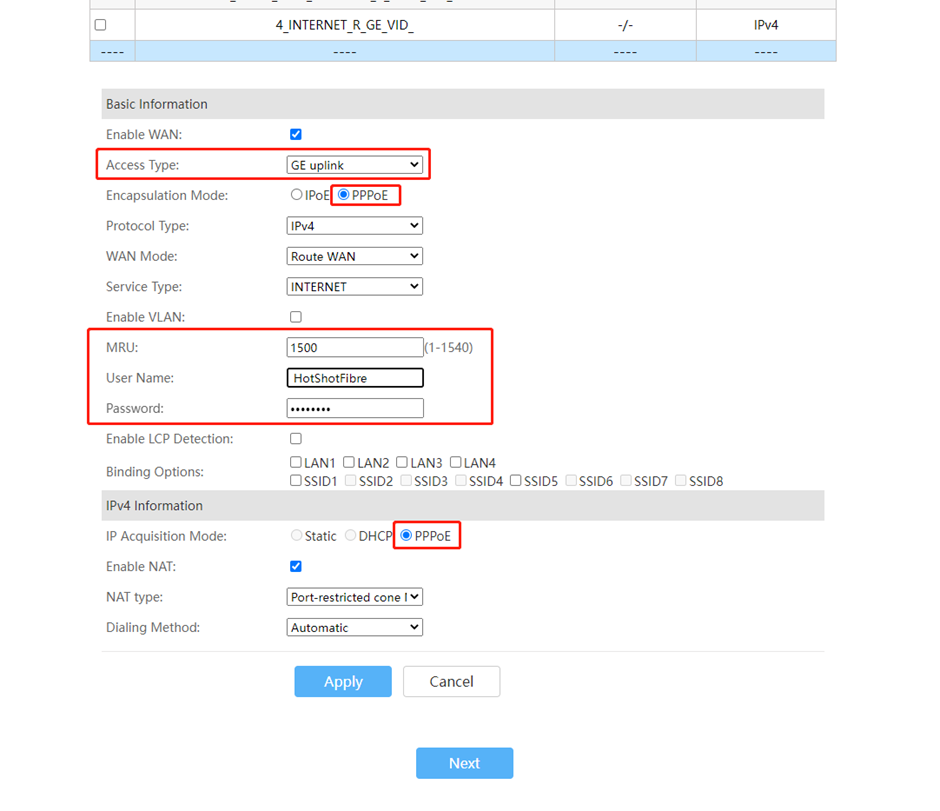Select PPPoE IP acquisition mode

point(406,535)
